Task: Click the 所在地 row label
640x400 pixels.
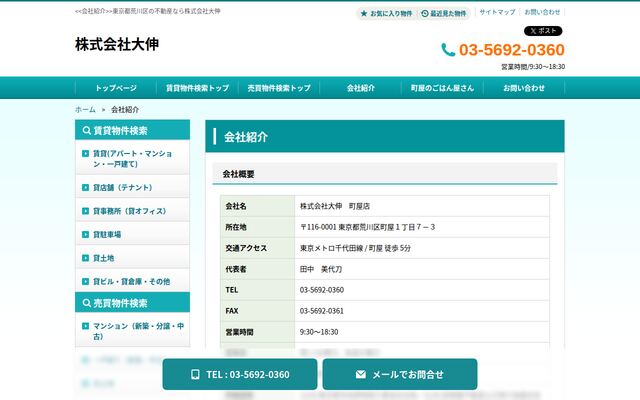Action: [x=236, y=227]
